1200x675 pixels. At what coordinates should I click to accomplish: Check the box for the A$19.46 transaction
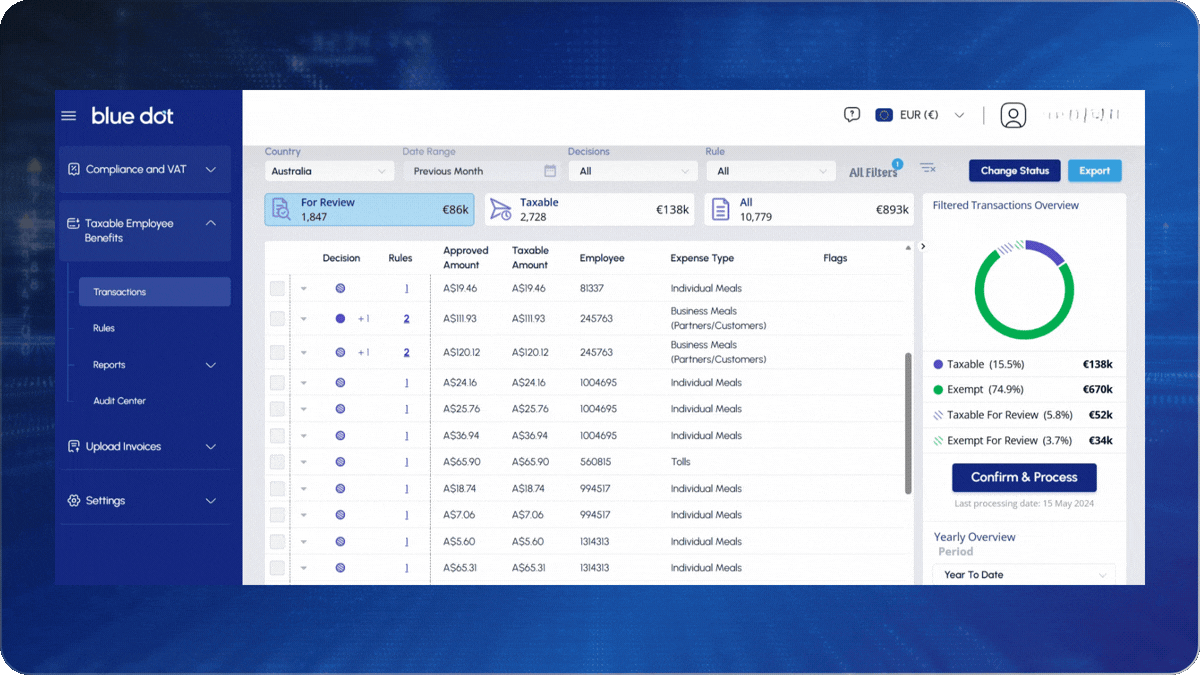tap(277, 289)
